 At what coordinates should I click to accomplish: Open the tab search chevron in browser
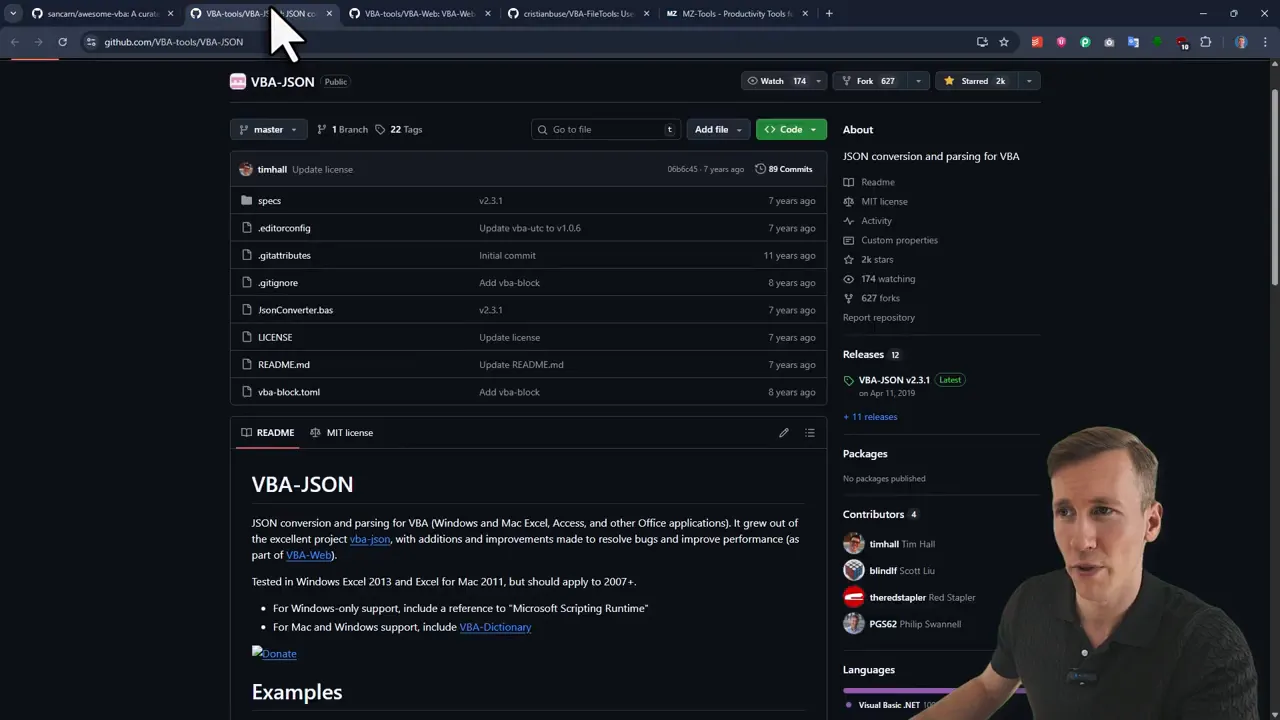[x=13, y=14]
